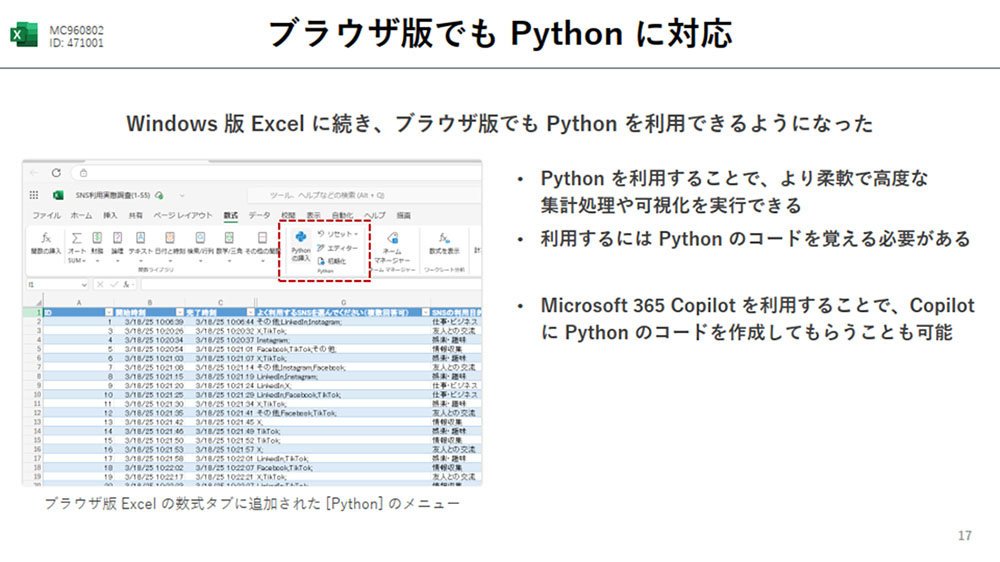
Task: Open the ファイル tab
Action: [x=47, y=216]
